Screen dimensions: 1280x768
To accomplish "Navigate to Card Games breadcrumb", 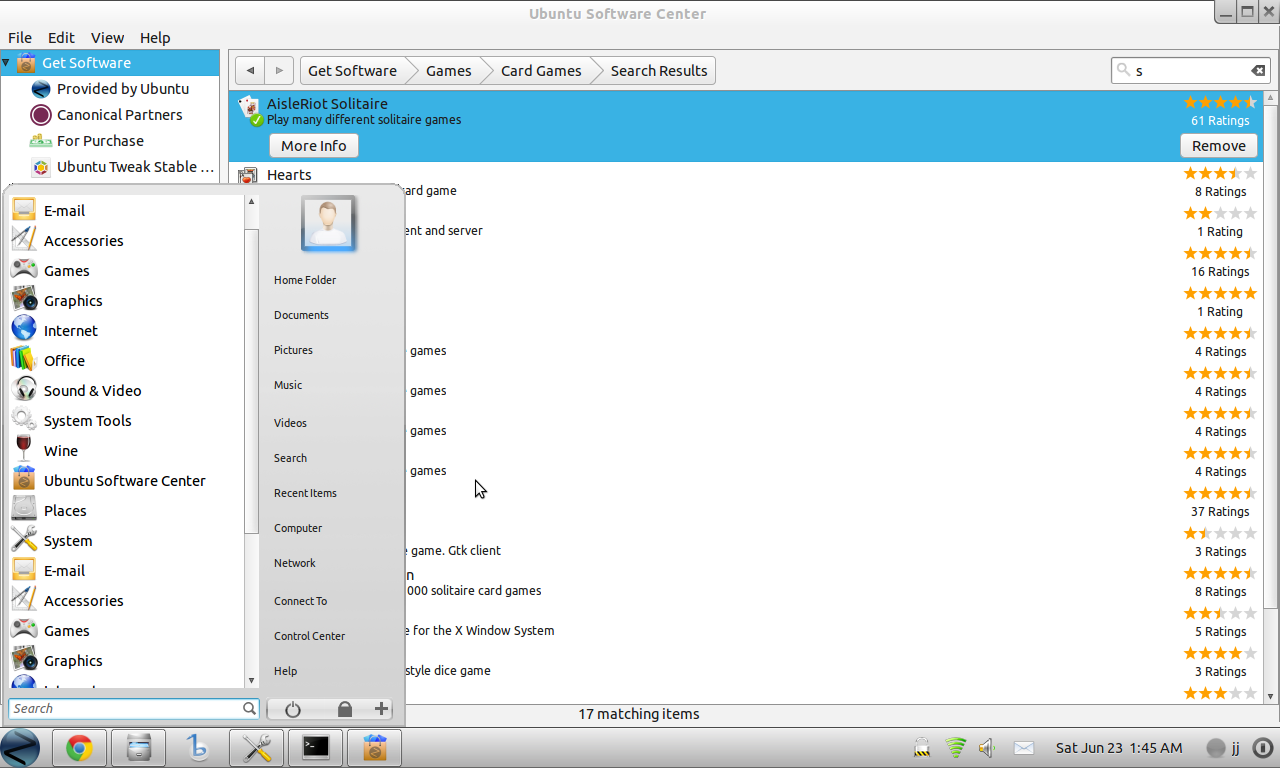I will [x=541, y=71].
